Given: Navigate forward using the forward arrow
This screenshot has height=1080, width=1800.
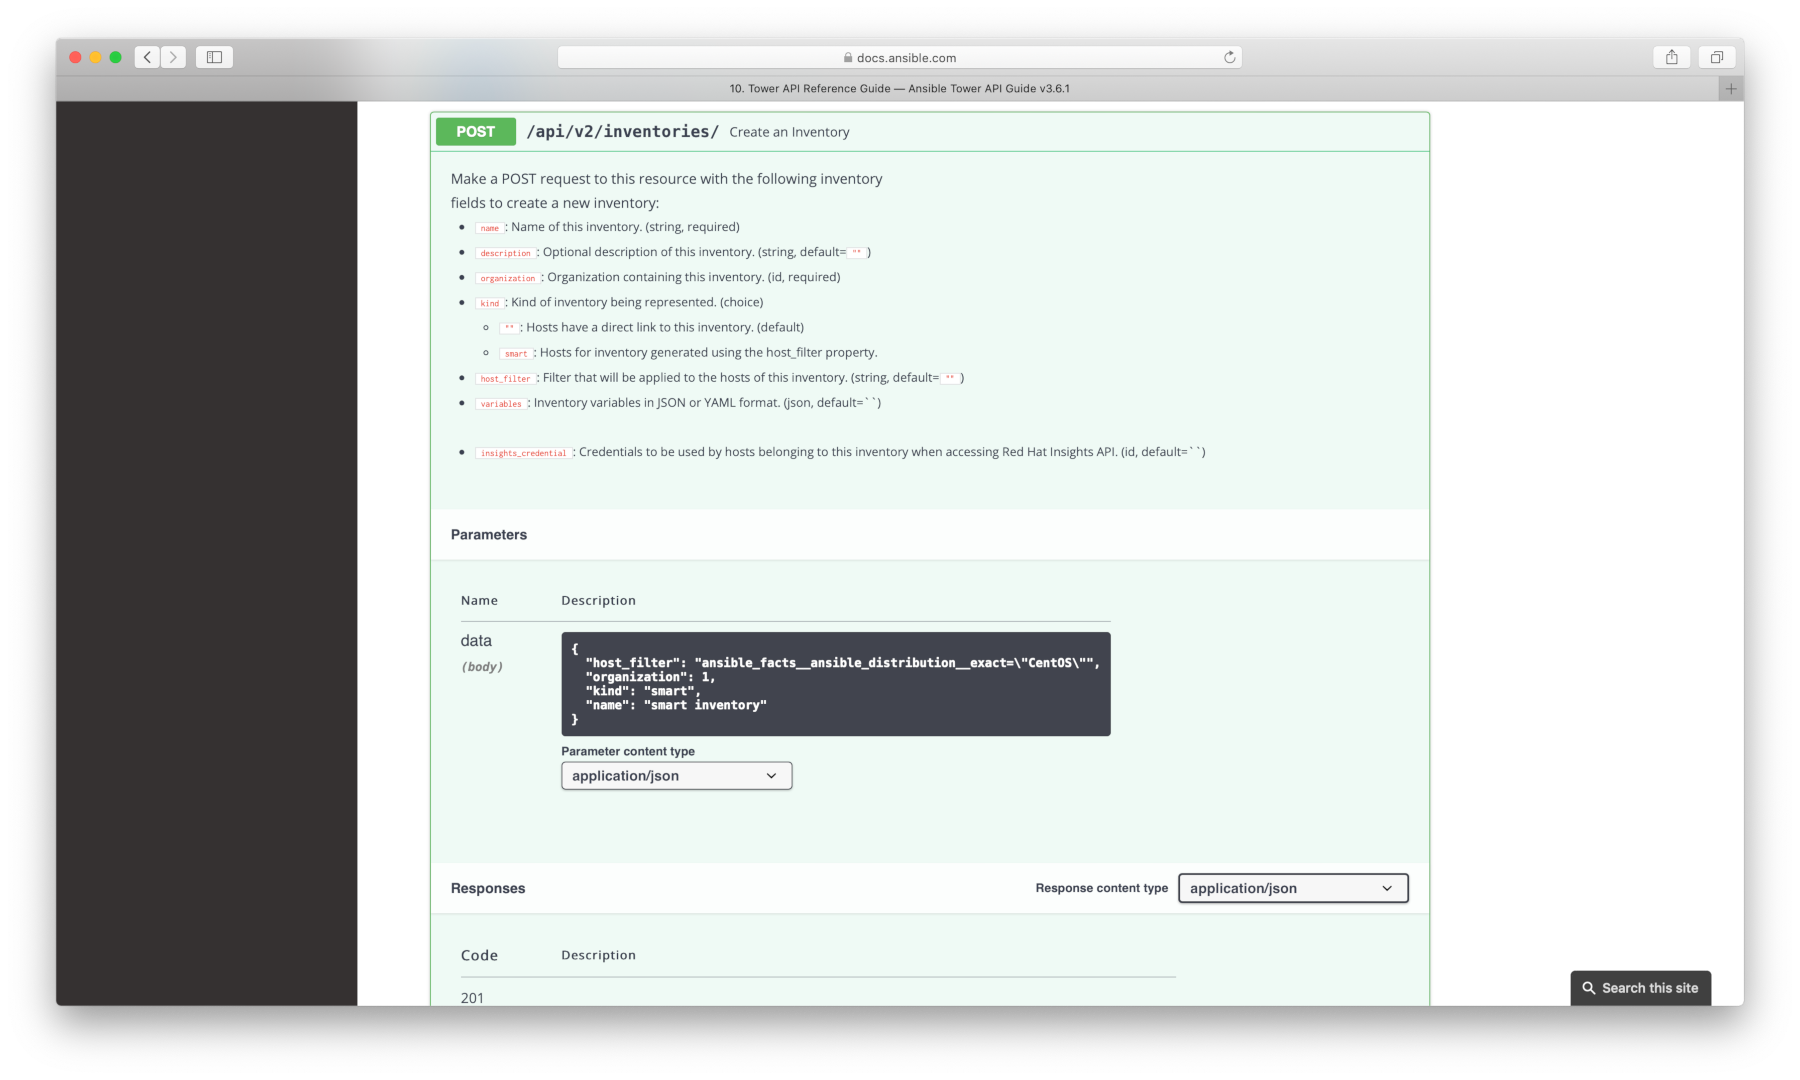Looking at the screenshot, I should (174, 57).
